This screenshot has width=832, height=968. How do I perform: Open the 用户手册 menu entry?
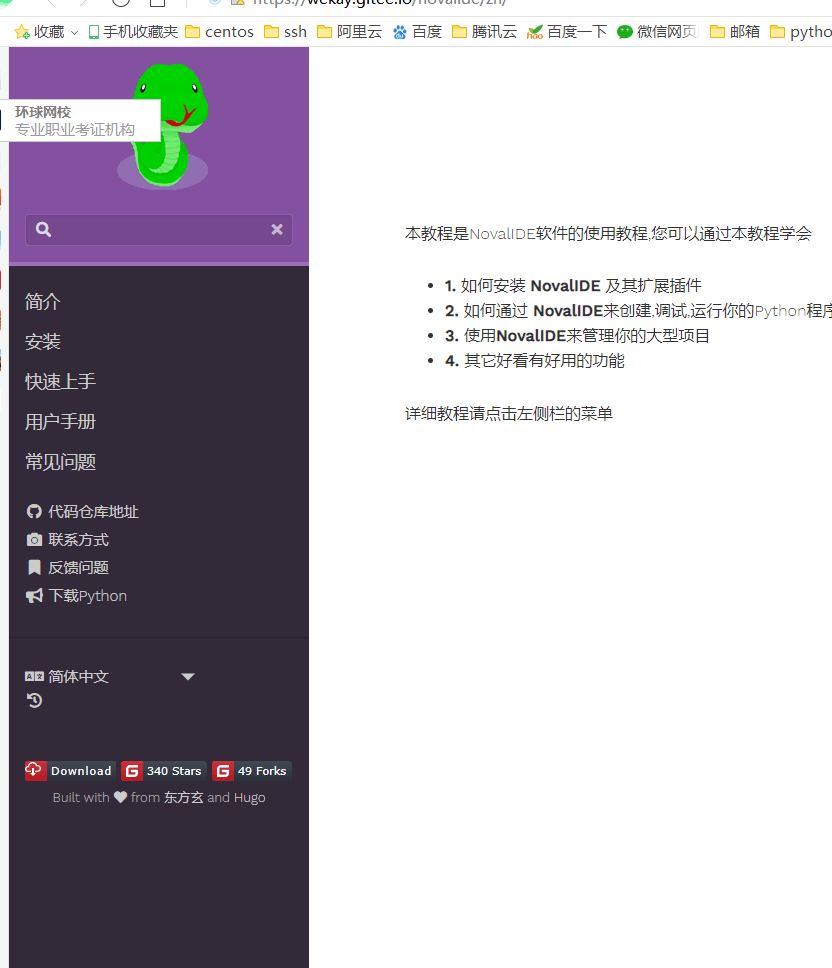(60, 422)
